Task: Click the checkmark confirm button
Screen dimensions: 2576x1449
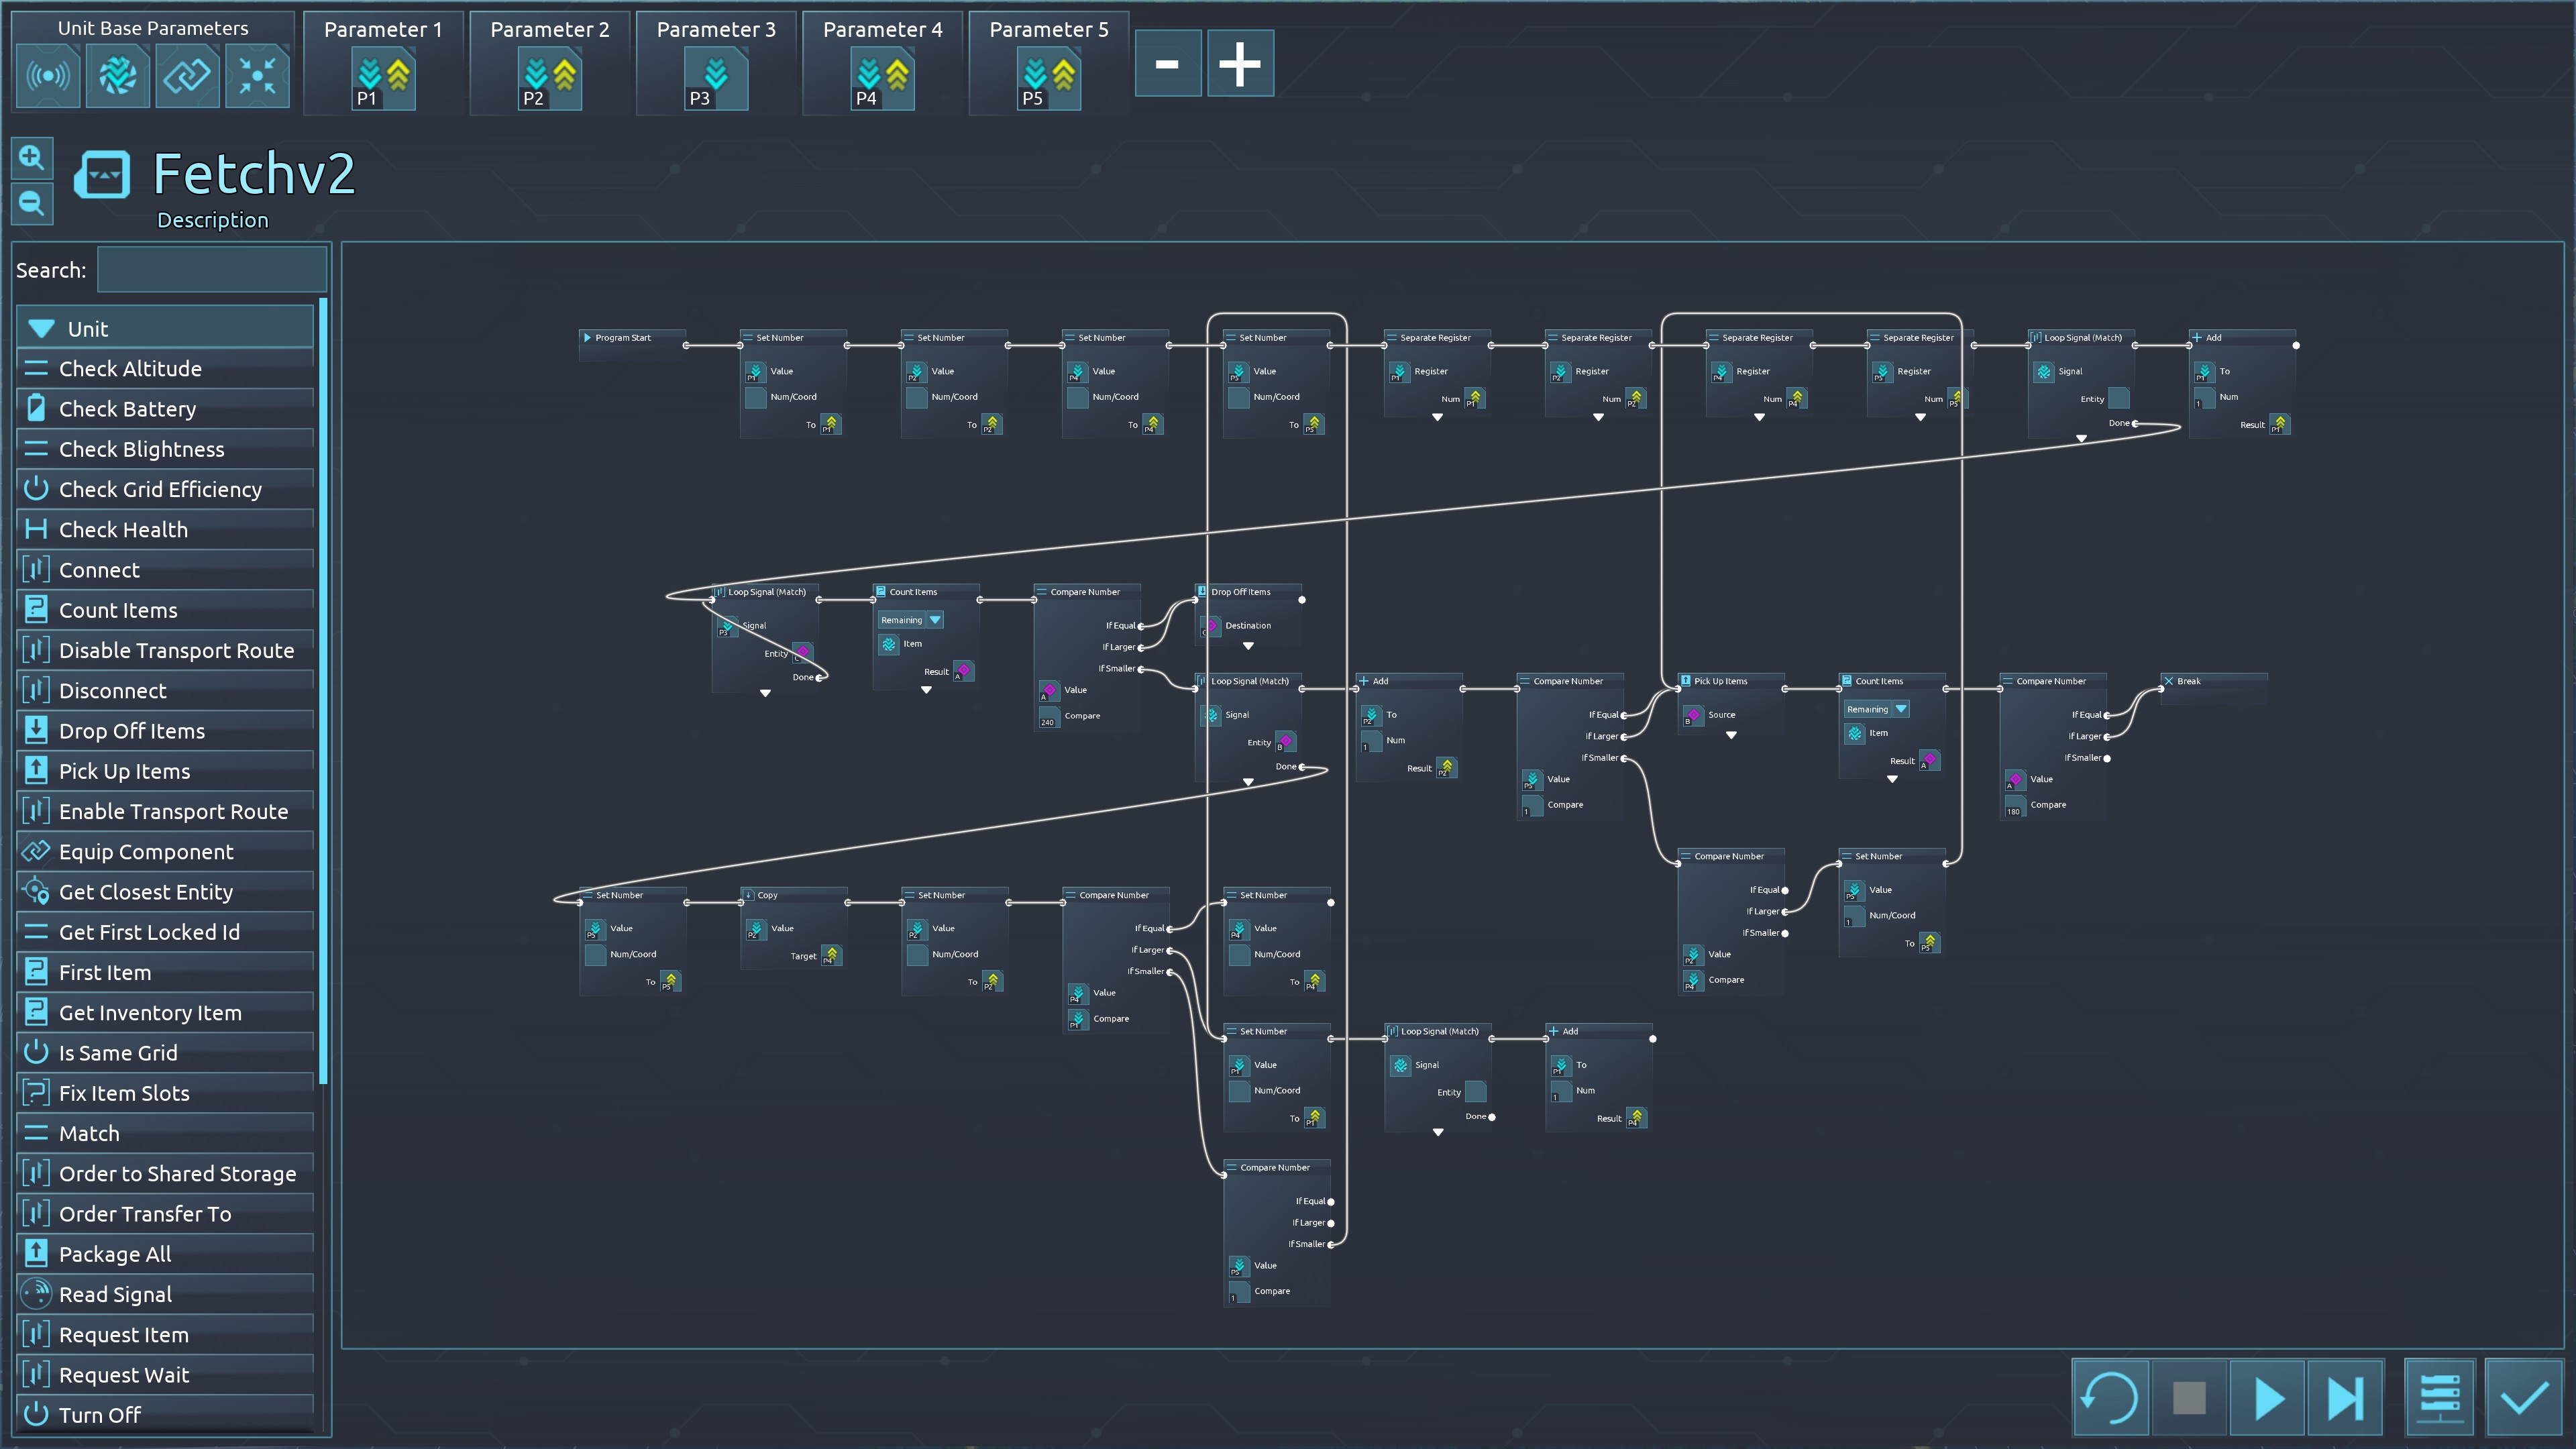Action: click(2524, 1398)
